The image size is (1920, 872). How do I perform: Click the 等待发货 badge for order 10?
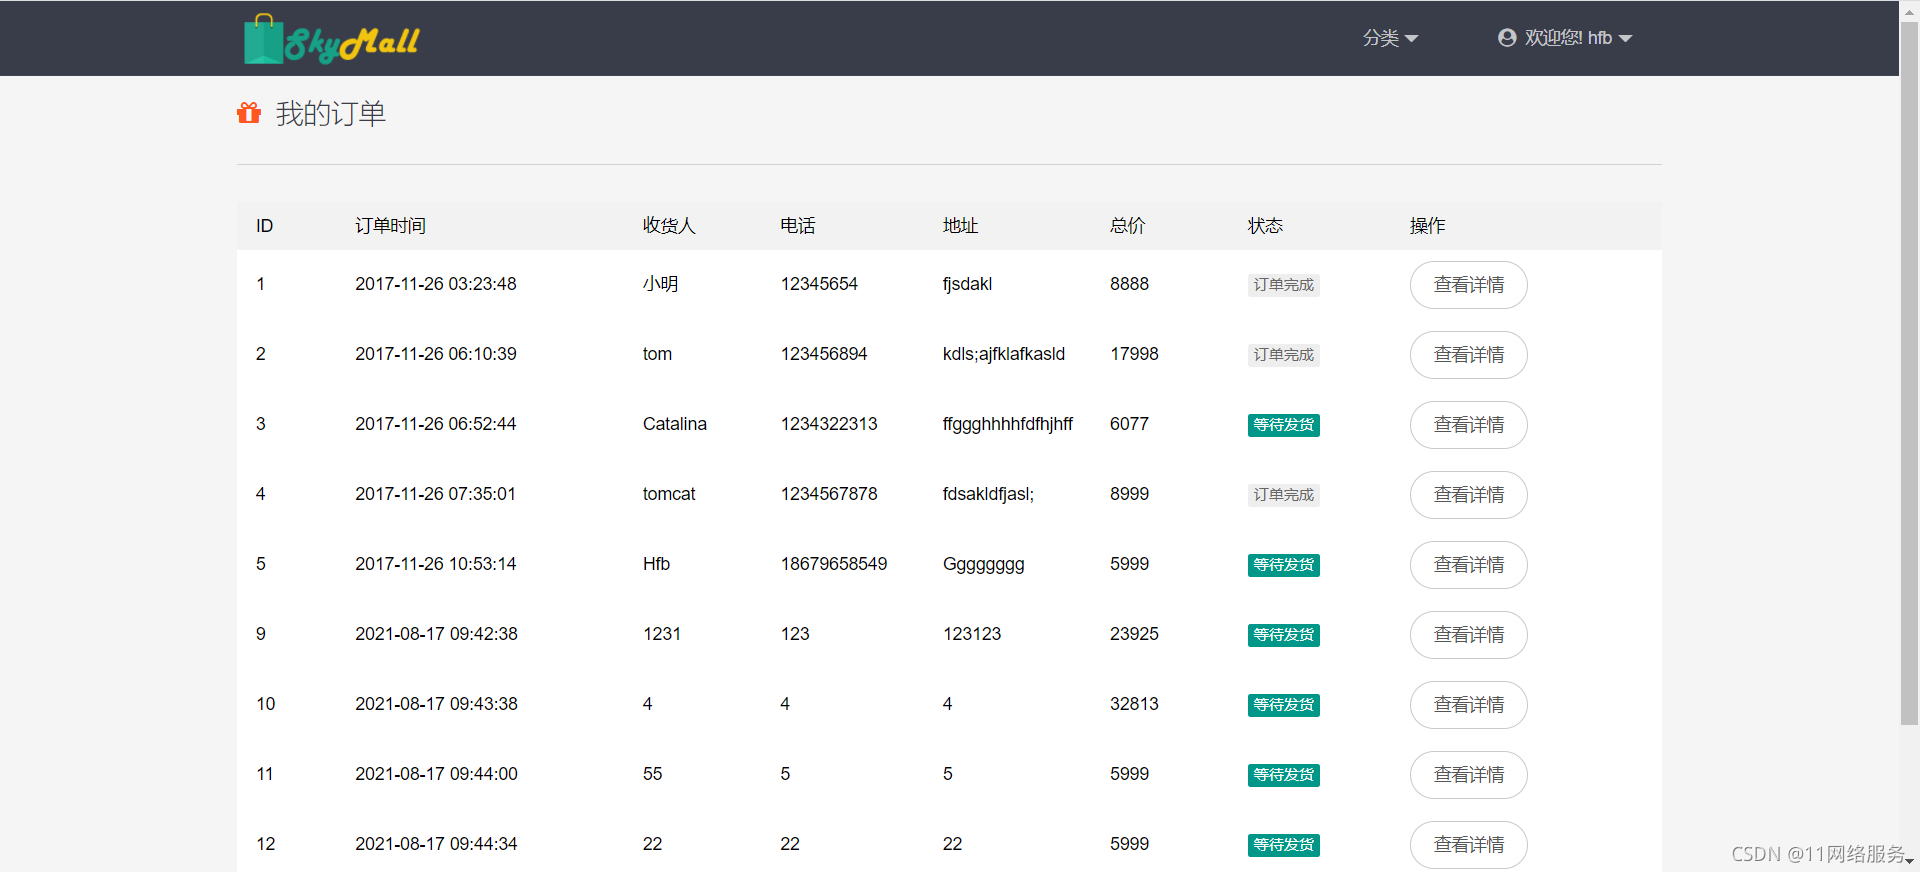1284,705
